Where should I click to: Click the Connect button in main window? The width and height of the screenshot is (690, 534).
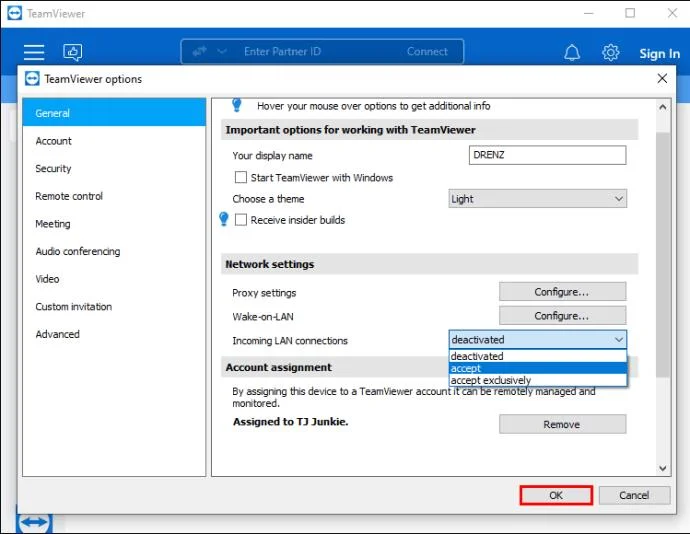coord(427,52)
